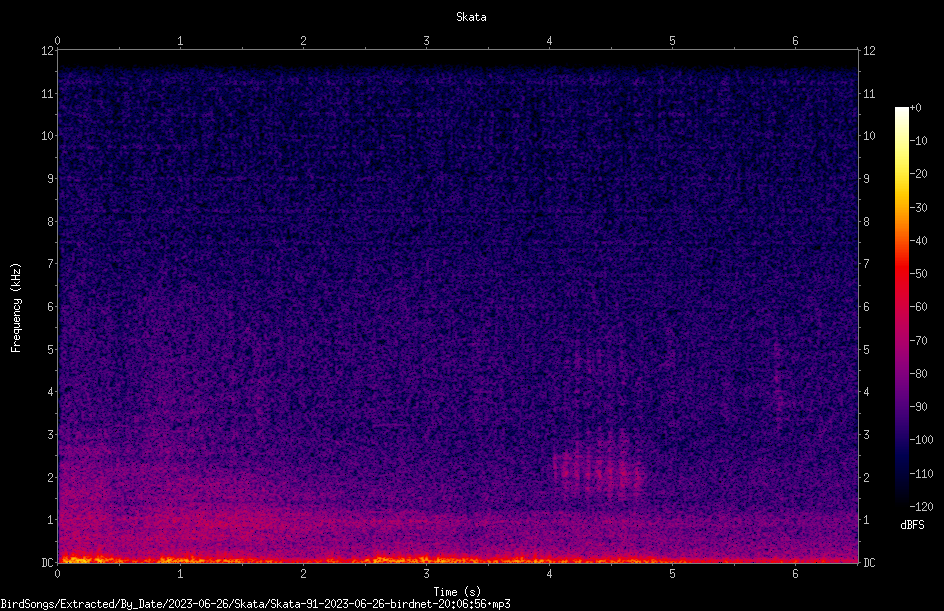Click the "DC" label on the left frequency axis

coord(47,563)
